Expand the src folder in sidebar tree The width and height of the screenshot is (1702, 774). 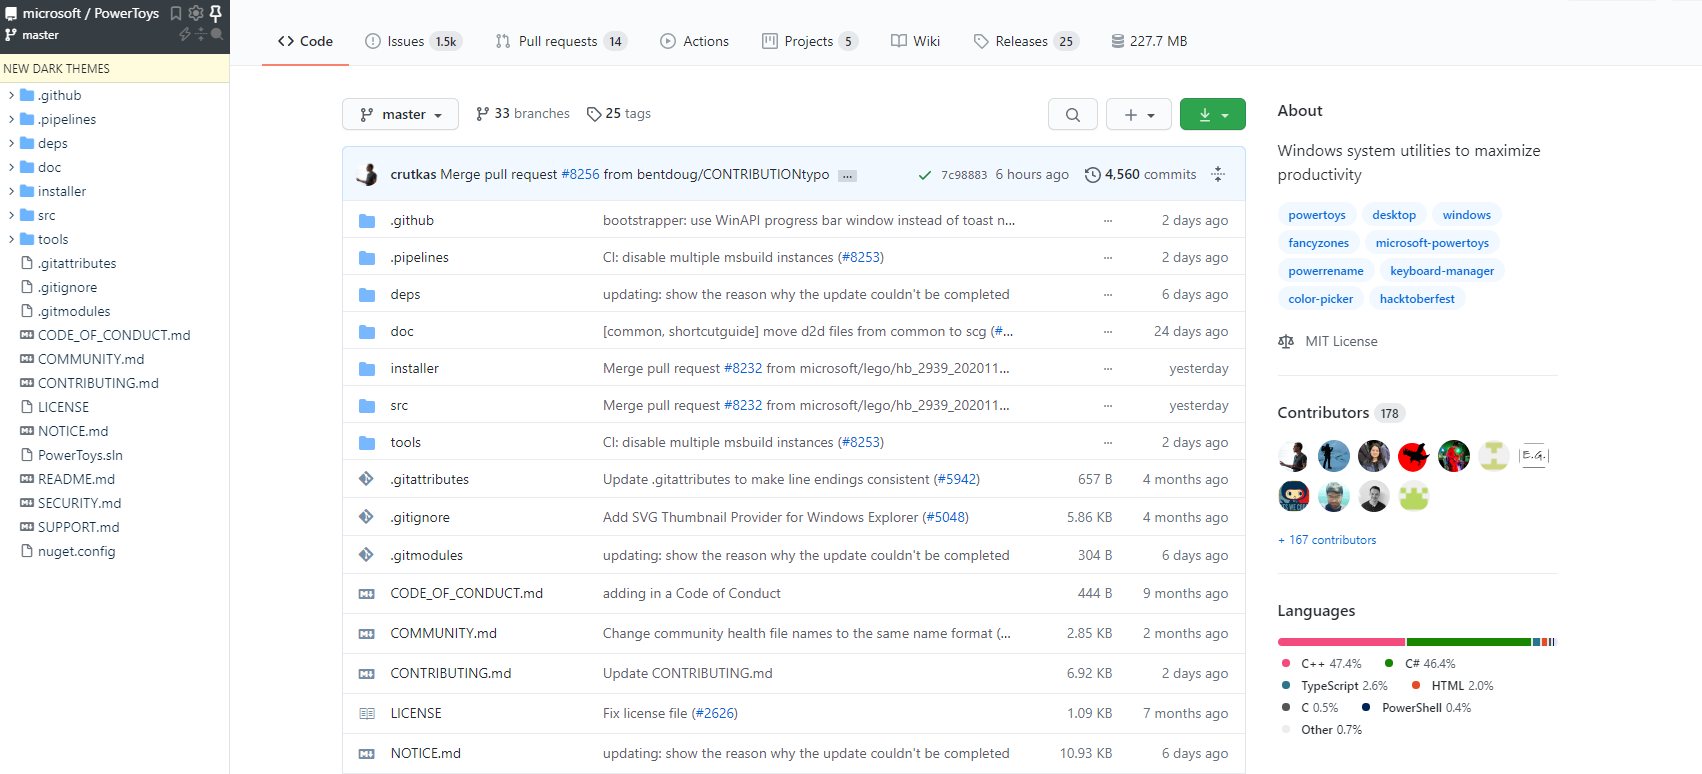[11, 215]
